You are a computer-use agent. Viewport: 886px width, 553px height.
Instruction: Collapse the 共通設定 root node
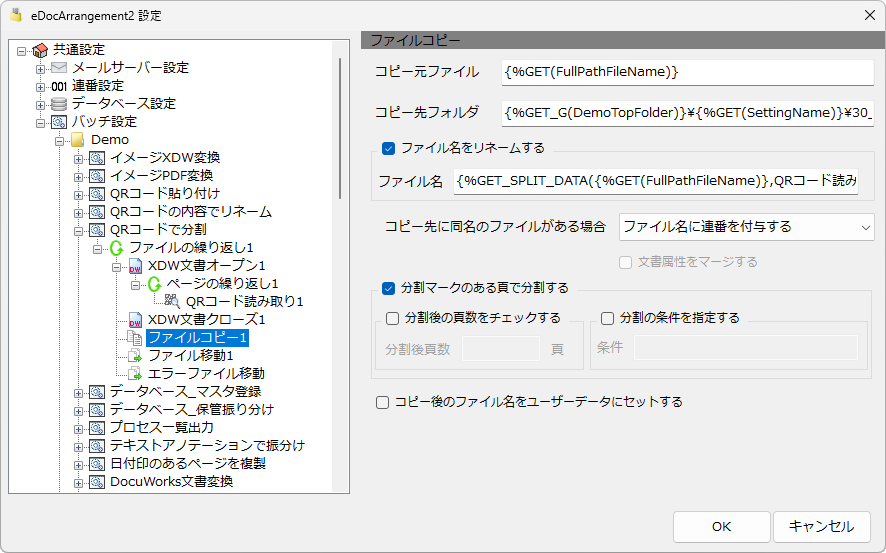pos(21,51)
